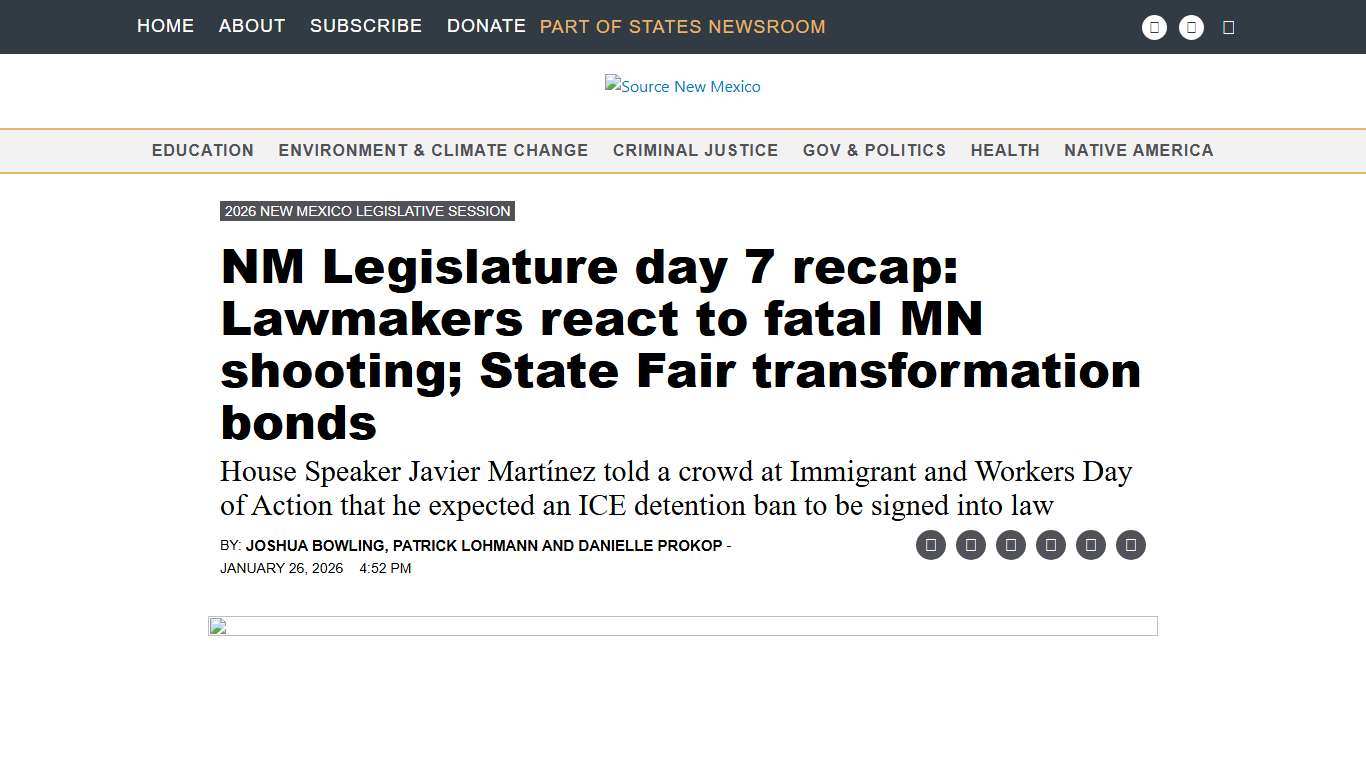The height and width of the screenshot is (768, 1366).
Task: Open the NATIVE AMERICA category
Action: pyautogui.click(x=1138, y=150)
